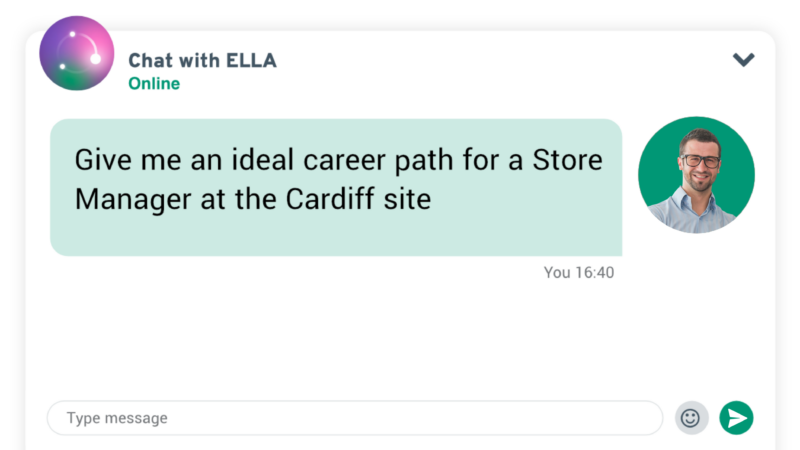
Task: Collapse the chat with the chevron
Action: click(743, 60)
